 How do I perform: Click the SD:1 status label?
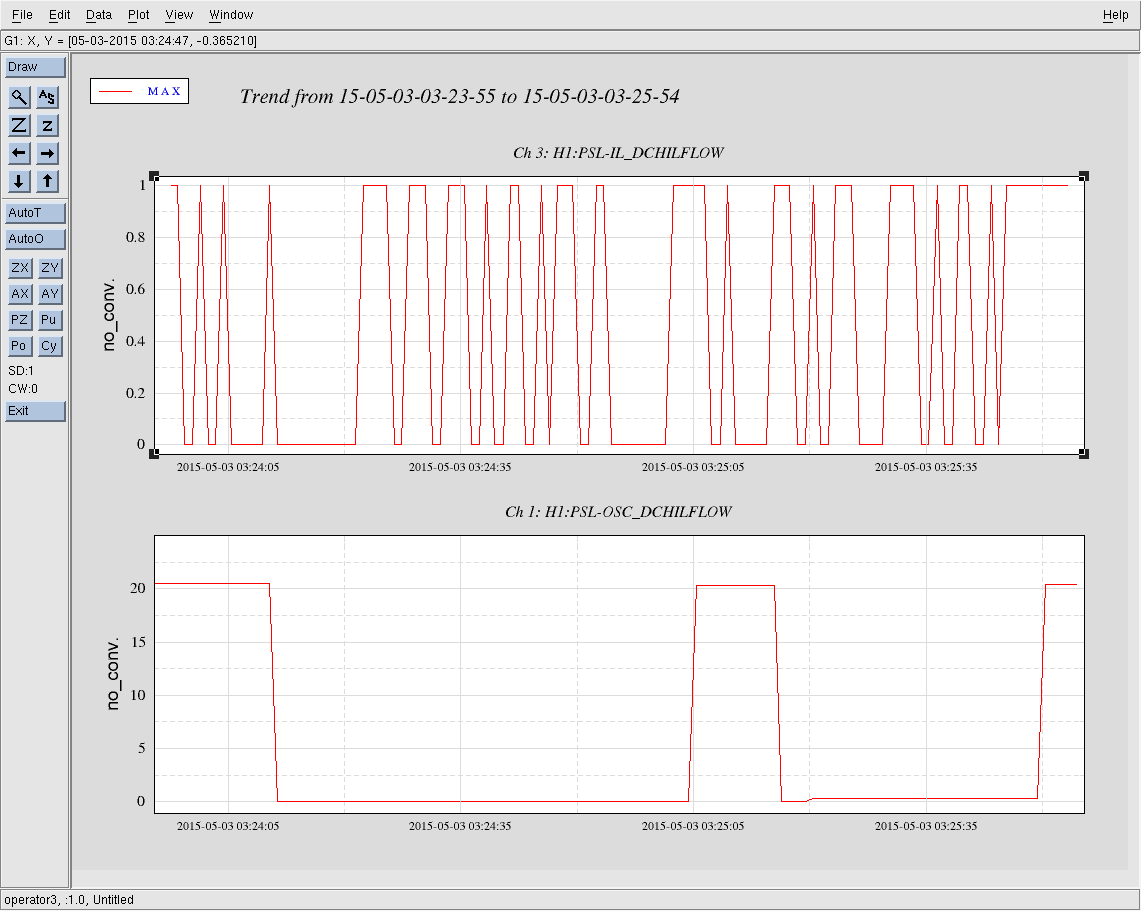click(x=21, y=371)
